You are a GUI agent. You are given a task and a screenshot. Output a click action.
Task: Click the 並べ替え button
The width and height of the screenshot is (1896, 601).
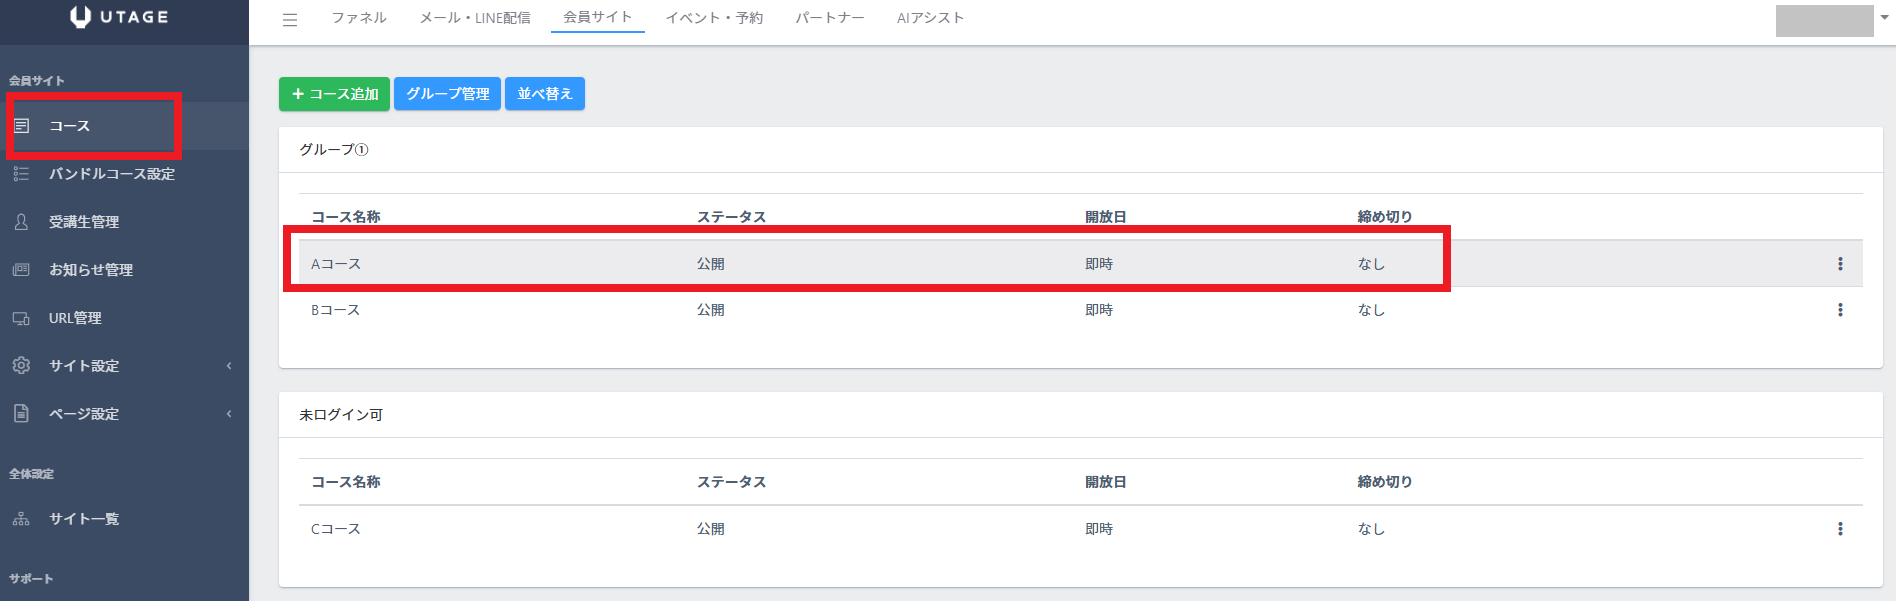point(545,94)
